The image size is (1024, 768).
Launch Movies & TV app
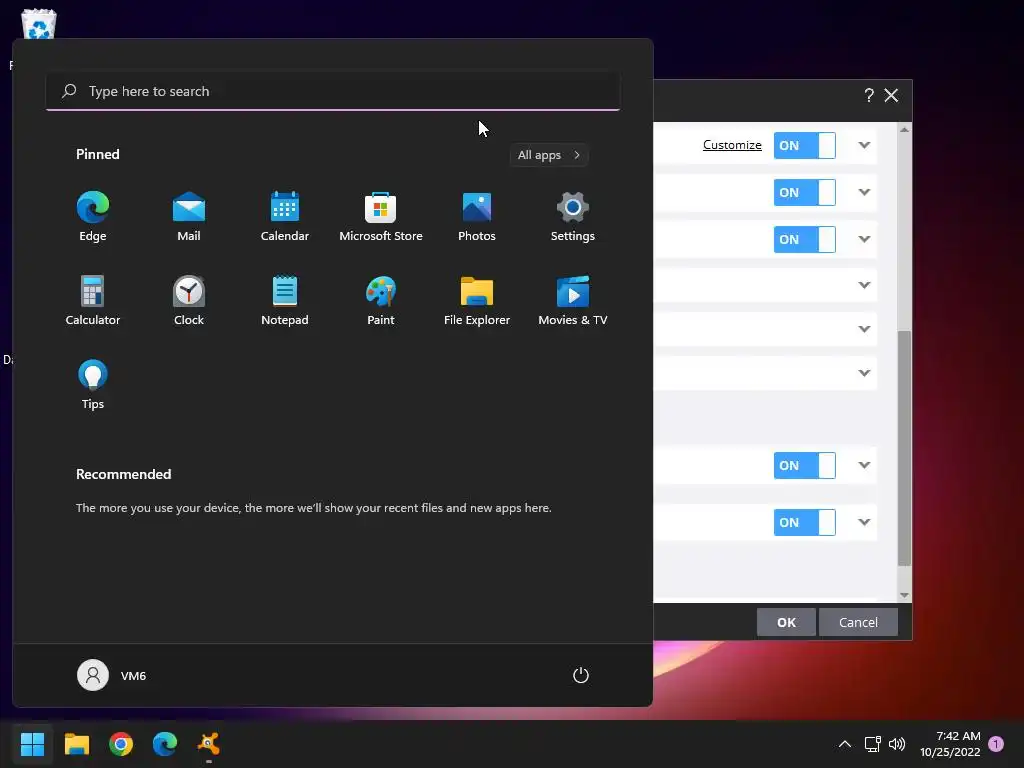[573, 300]
